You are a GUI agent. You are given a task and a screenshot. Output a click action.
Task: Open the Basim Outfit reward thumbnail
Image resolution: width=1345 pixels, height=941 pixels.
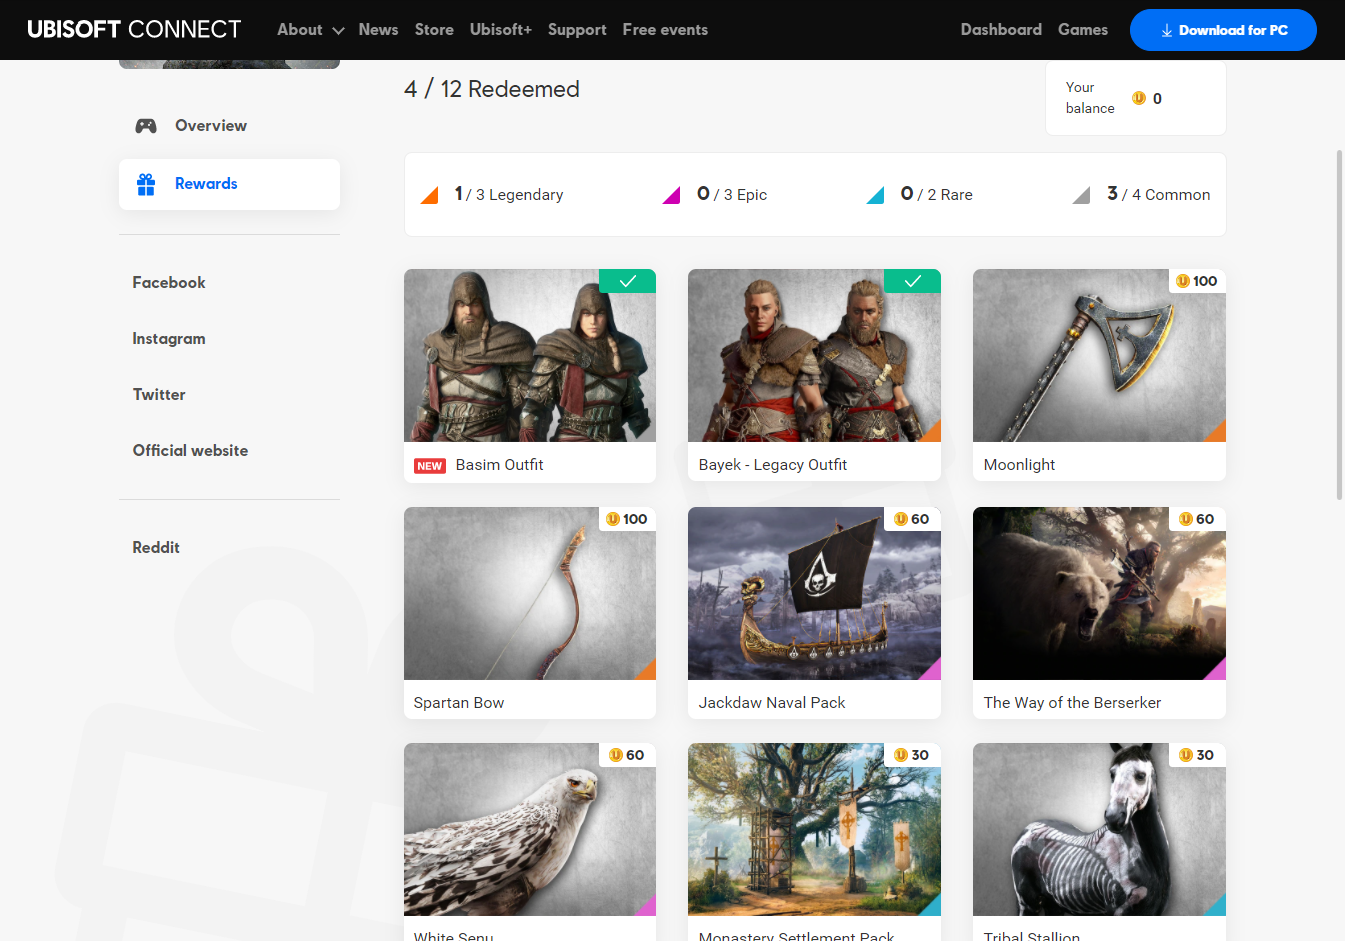tap(530, 356)
